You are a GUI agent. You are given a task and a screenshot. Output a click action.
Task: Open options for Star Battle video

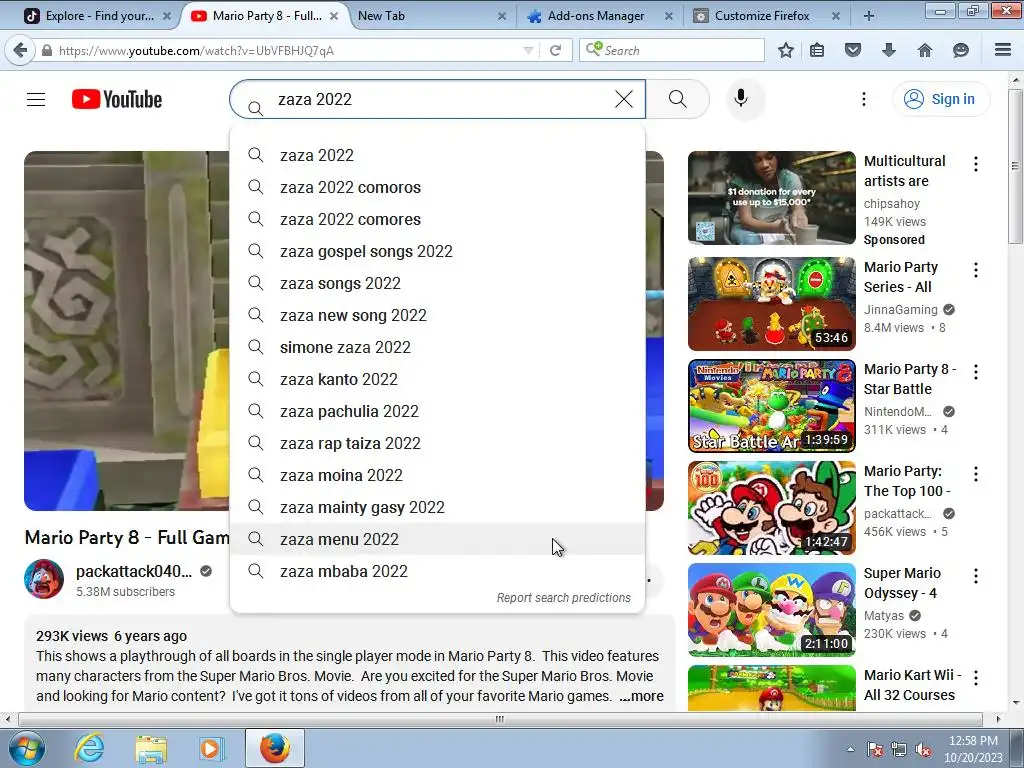coord(976,372)
